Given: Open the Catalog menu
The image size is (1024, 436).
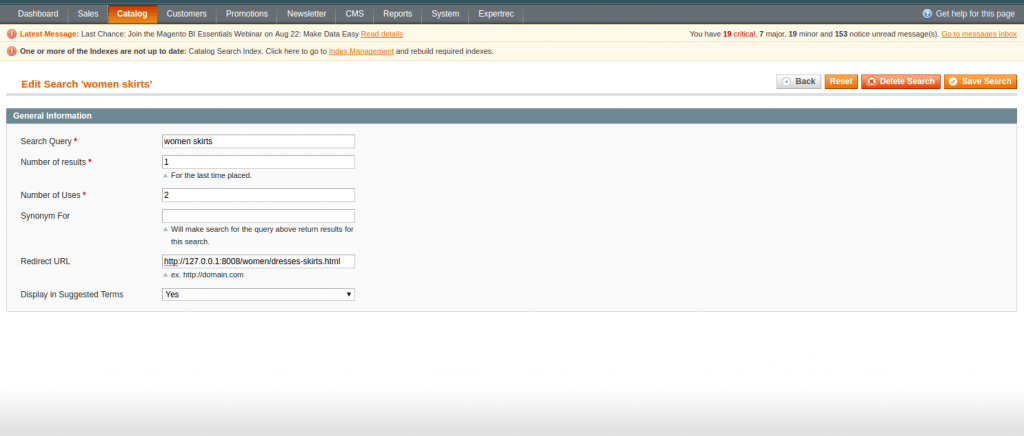Looking at the screenshot, I should (x=132, y=14).
